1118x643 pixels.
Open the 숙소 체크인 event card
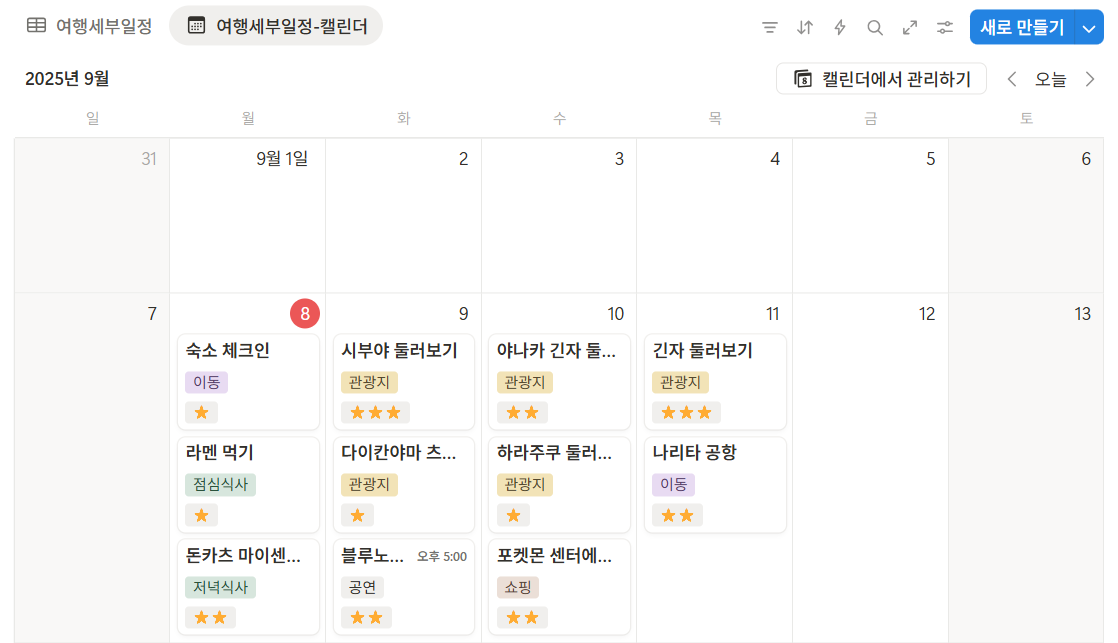point(247,381)
